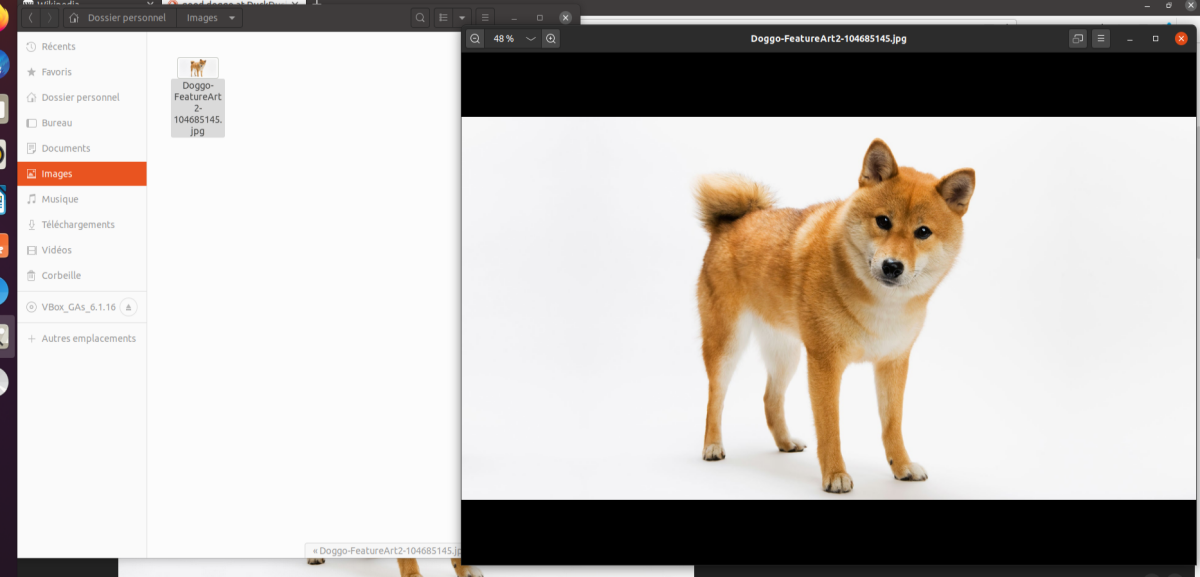
Task: Open Musique in the sidebar
Action: (x=82, y=199)
